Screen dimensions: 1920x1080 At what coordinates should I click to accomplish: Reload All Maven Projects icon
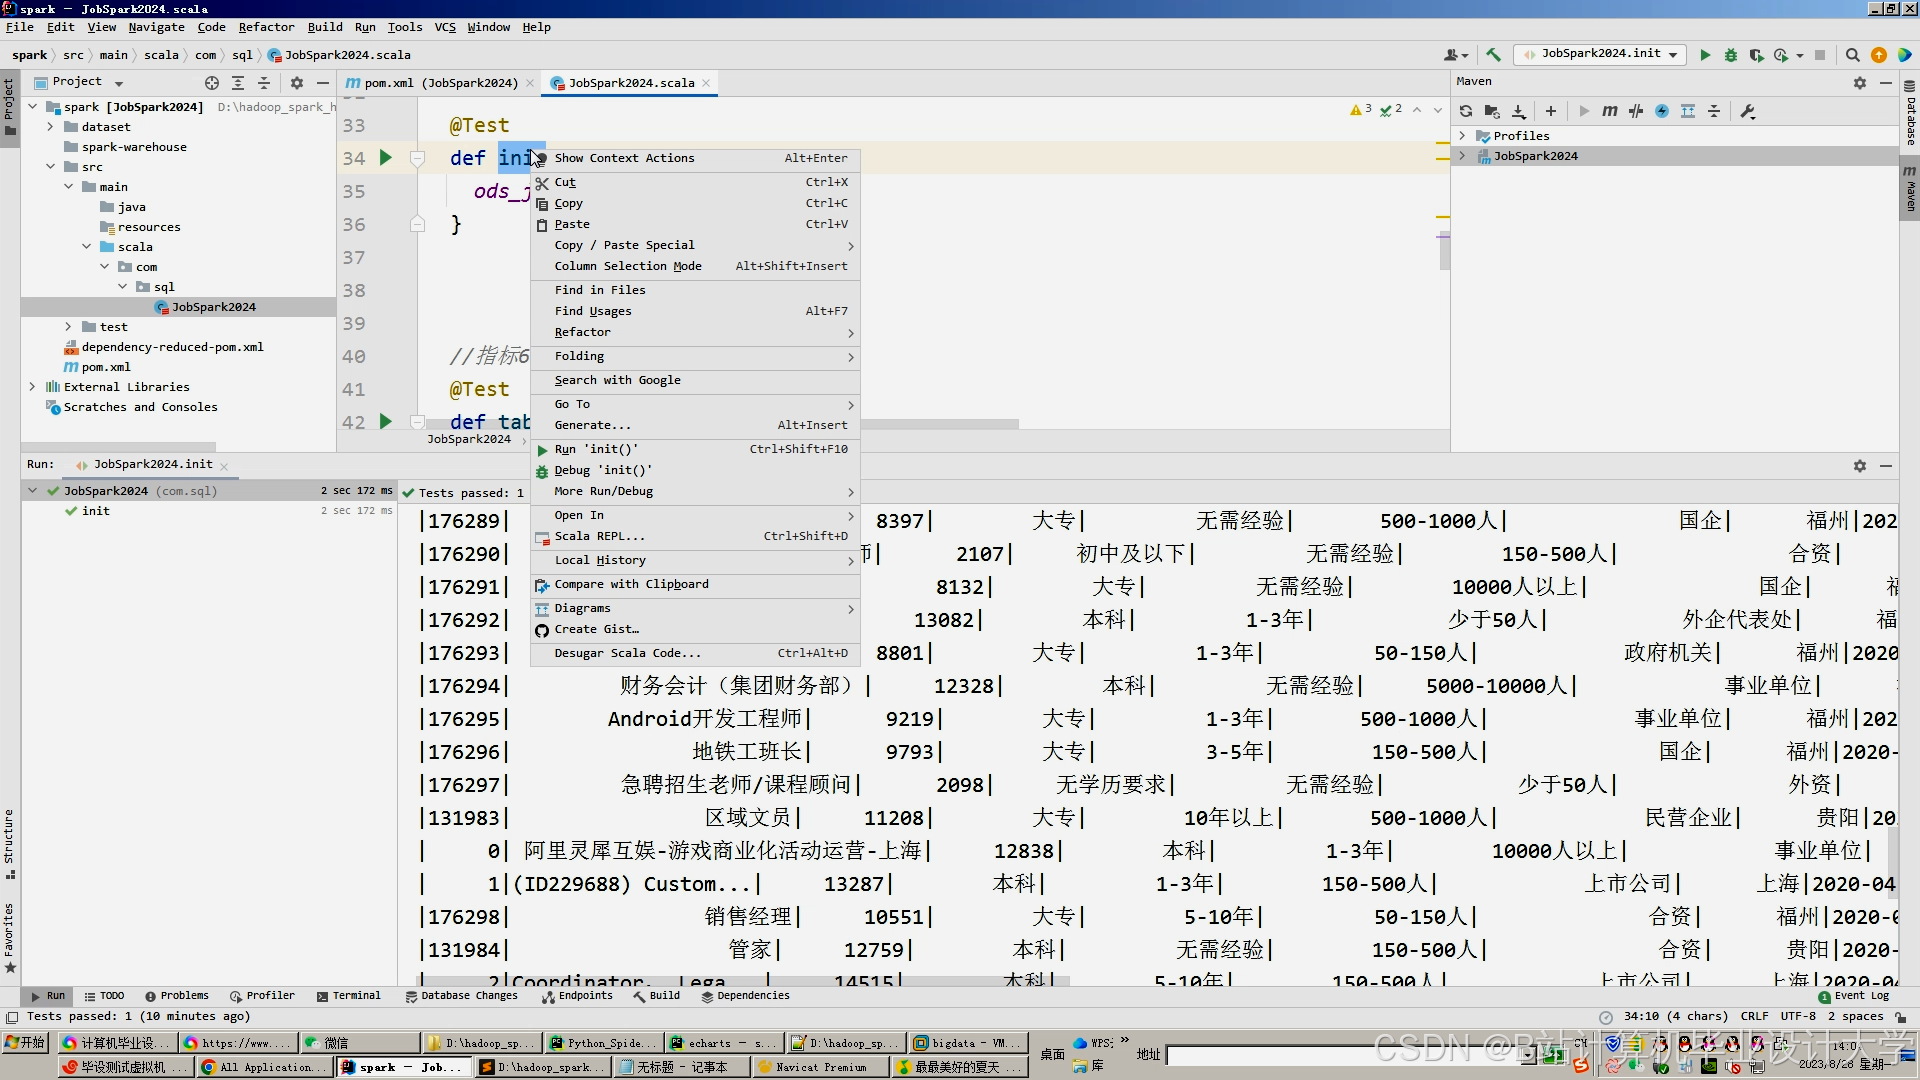(1466, 111)
